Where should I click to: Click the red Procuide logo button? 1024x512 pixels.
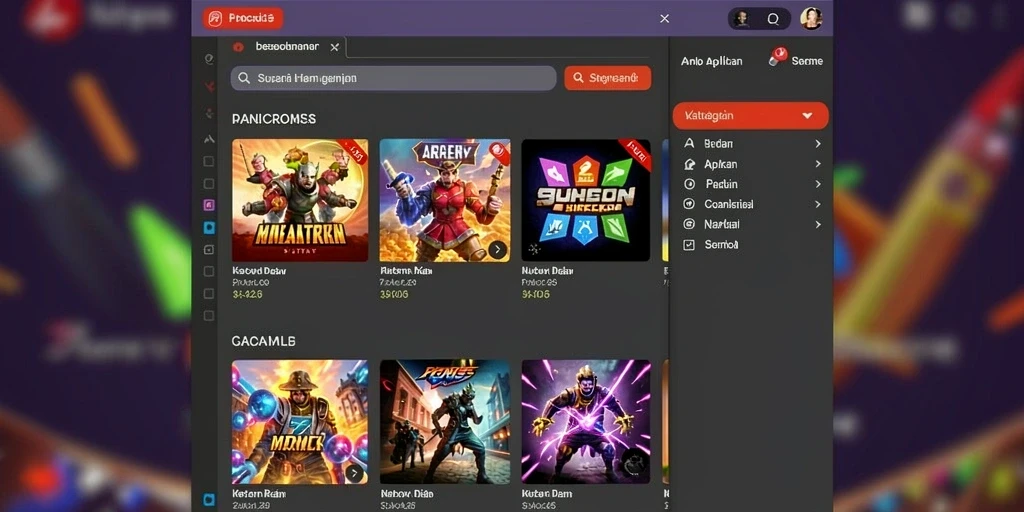coord(243,18)
